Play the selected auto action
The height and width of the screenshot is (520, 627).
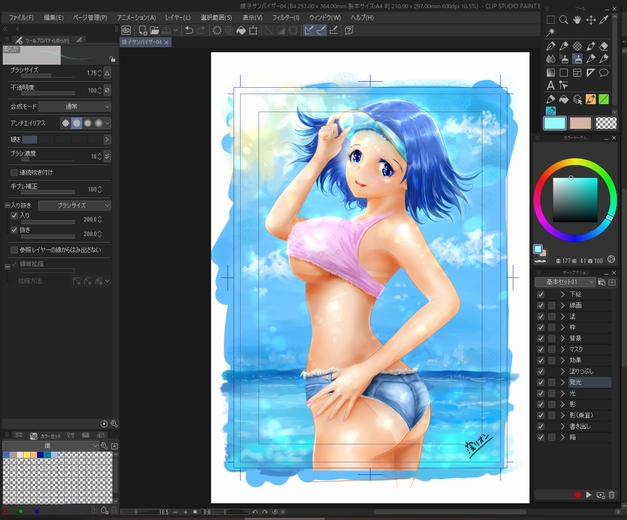[x=589, y=495]
